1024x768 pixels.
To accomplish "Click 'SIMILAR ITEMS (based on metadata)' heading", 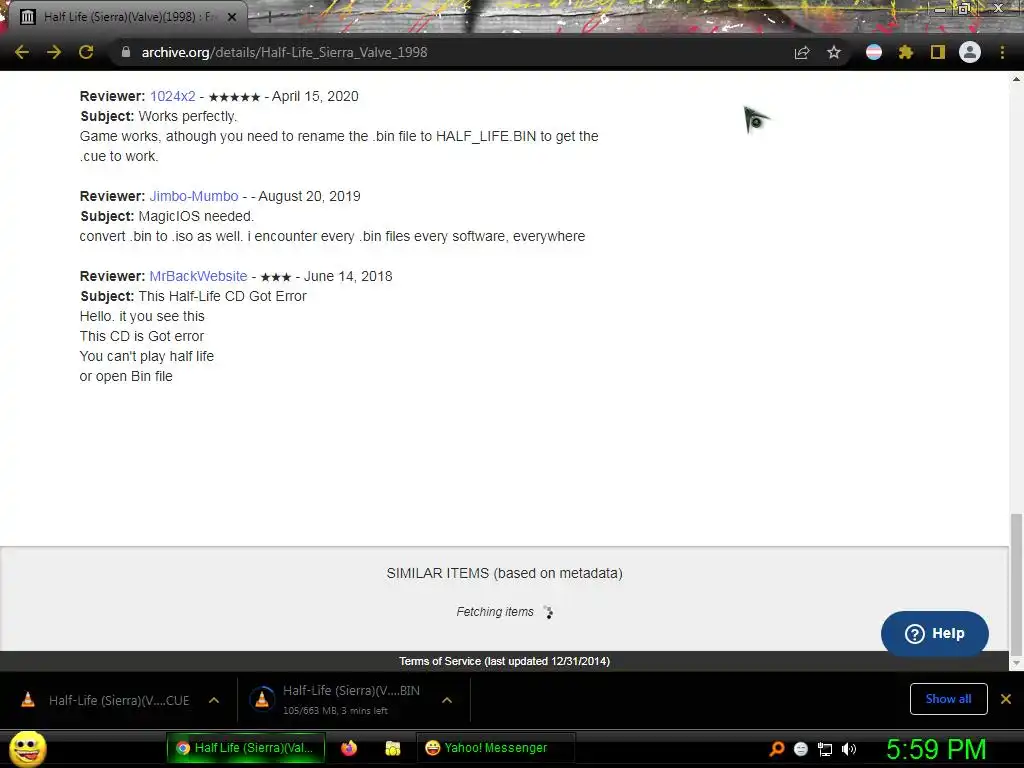I will tap(504, 573).
